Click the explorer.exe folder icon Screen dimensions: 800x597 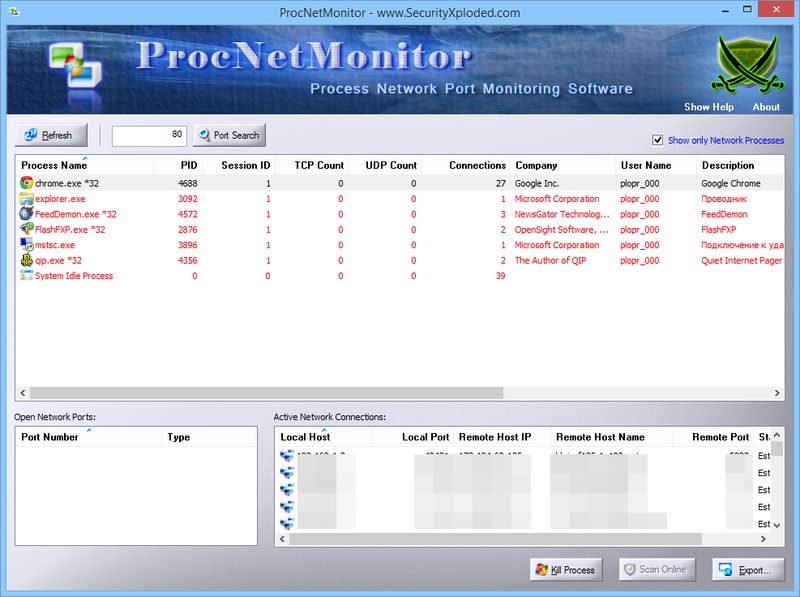(x=27, y=198)
